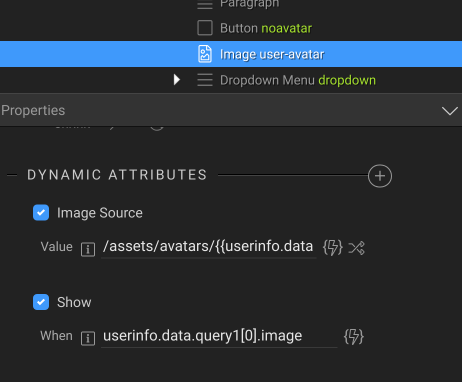Select the Dropdown Menu dropdown row

[x=231, y=80]
